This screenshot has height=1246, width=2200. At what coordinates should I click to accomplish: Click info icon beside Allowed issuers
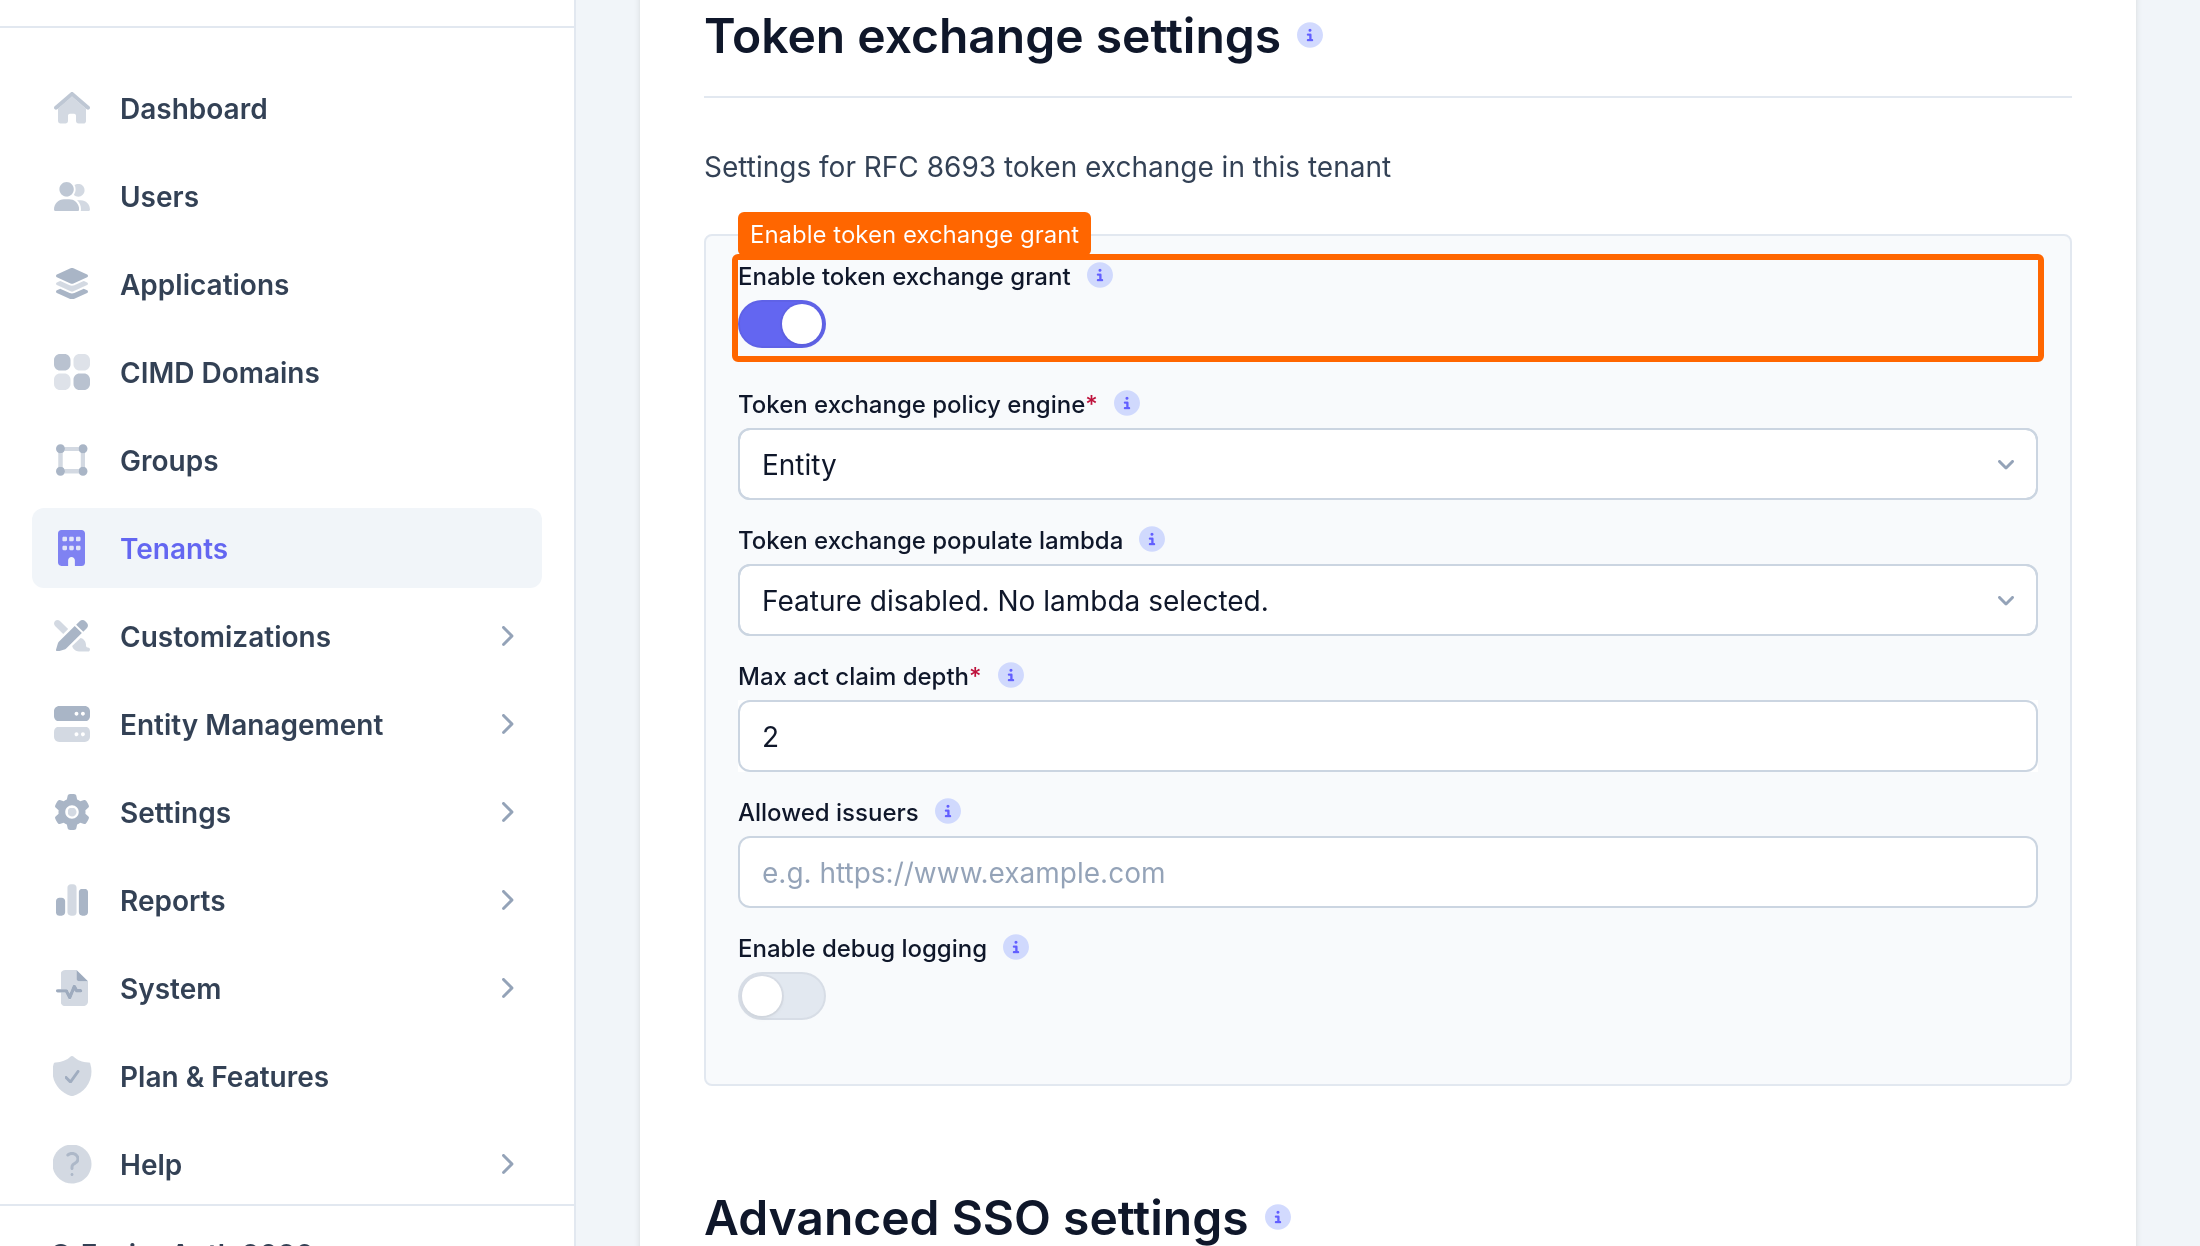[x=948, y=811]
